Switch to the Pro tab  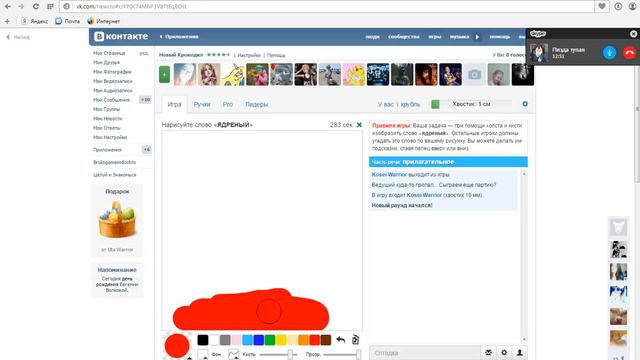(x=228, y=104)
